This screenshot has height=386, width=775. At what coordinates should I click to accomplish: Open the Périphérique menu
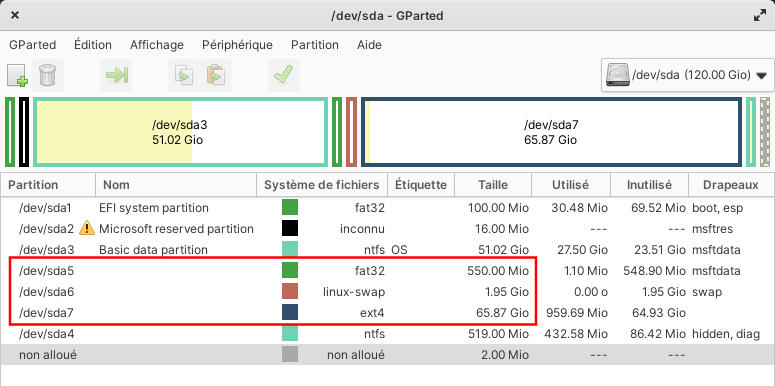pos(237,45)
